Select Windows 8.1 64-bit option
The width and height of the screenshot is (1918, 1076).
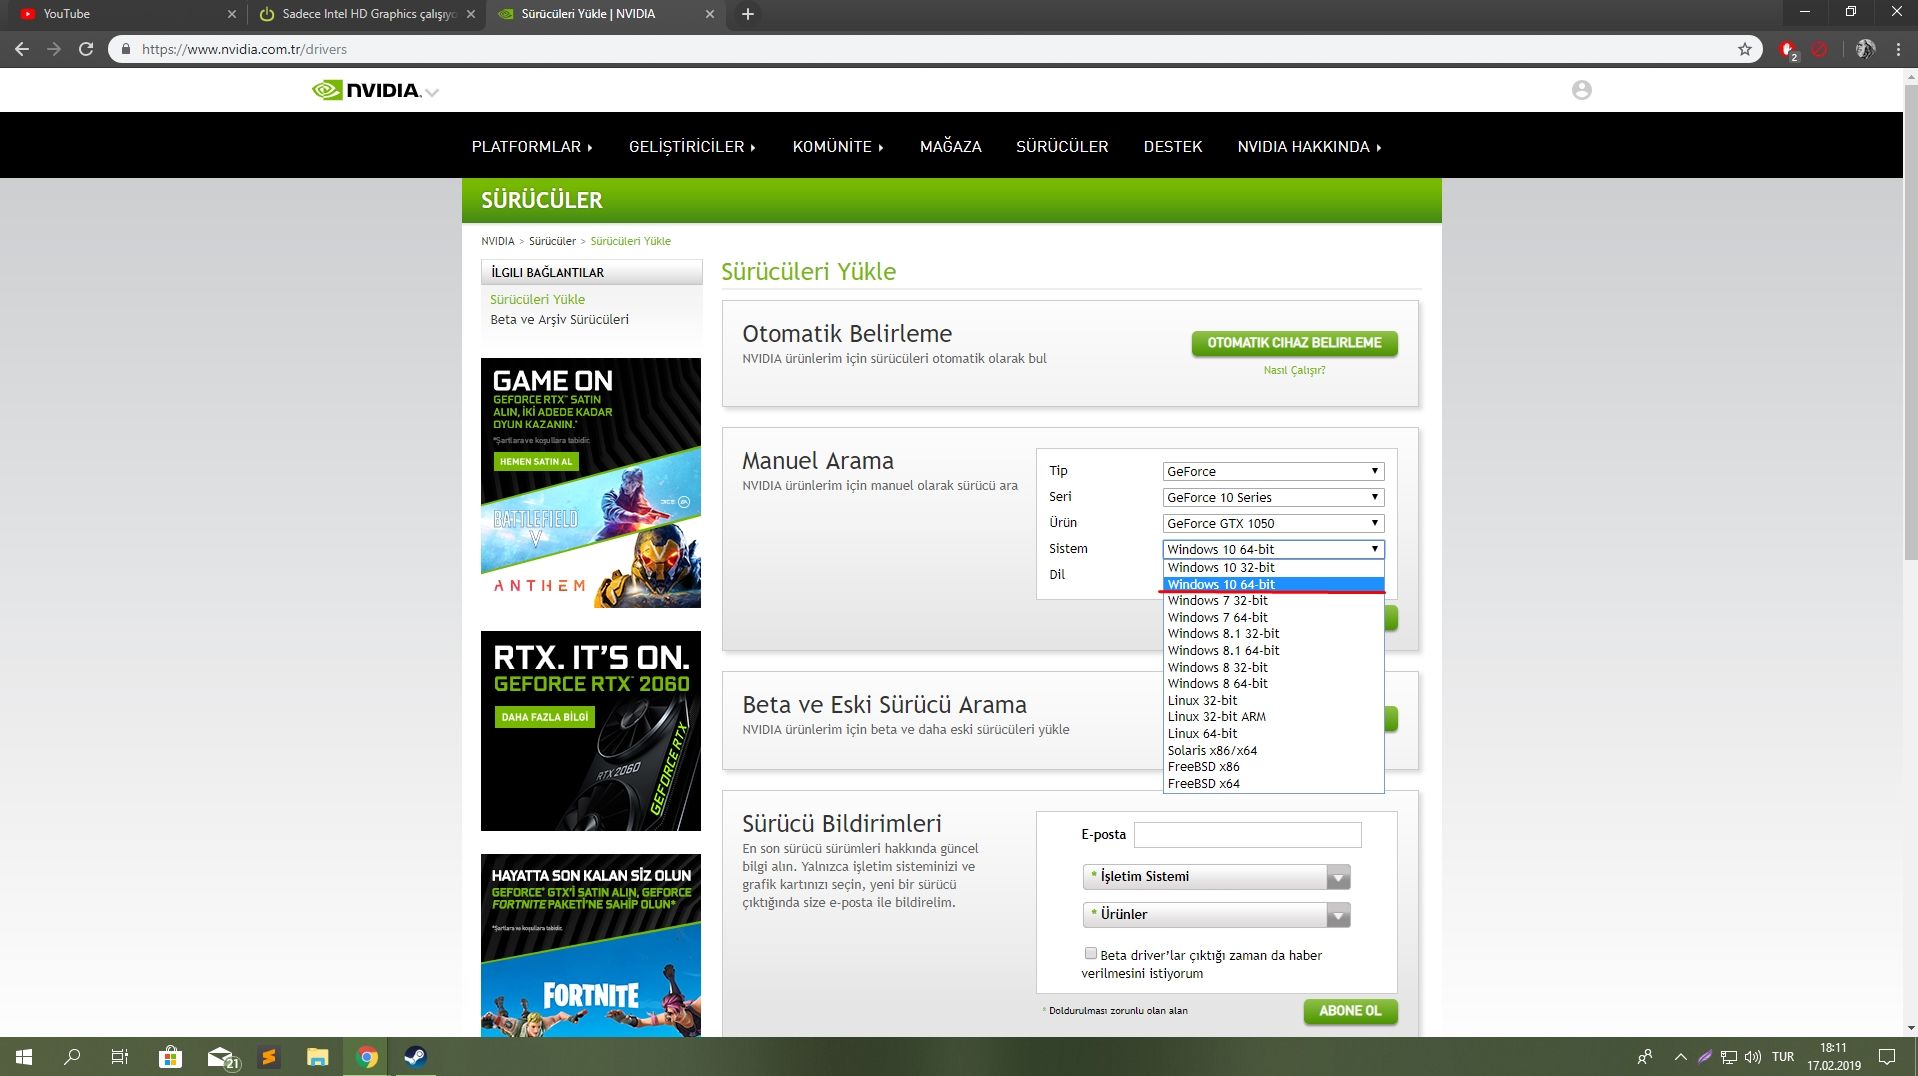point(1273,650)
